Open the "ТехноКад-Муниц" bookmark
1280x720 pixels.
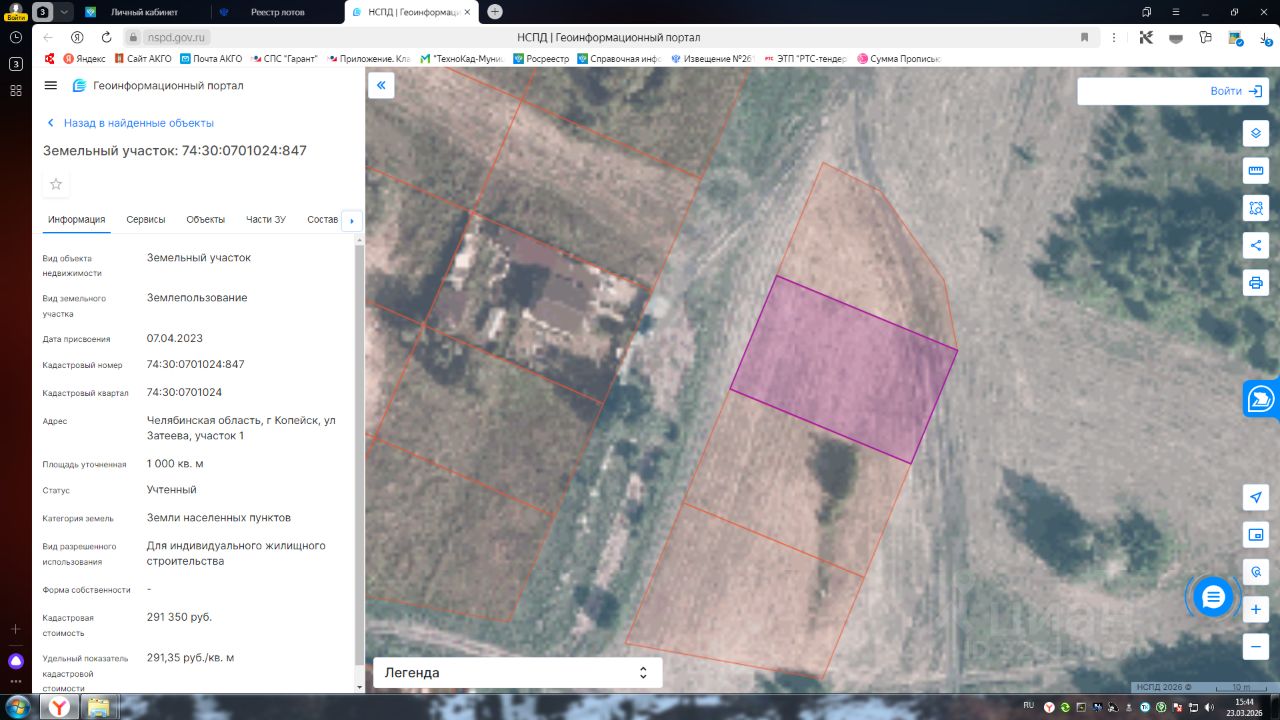pyautogui.click(x=461, y=59)
